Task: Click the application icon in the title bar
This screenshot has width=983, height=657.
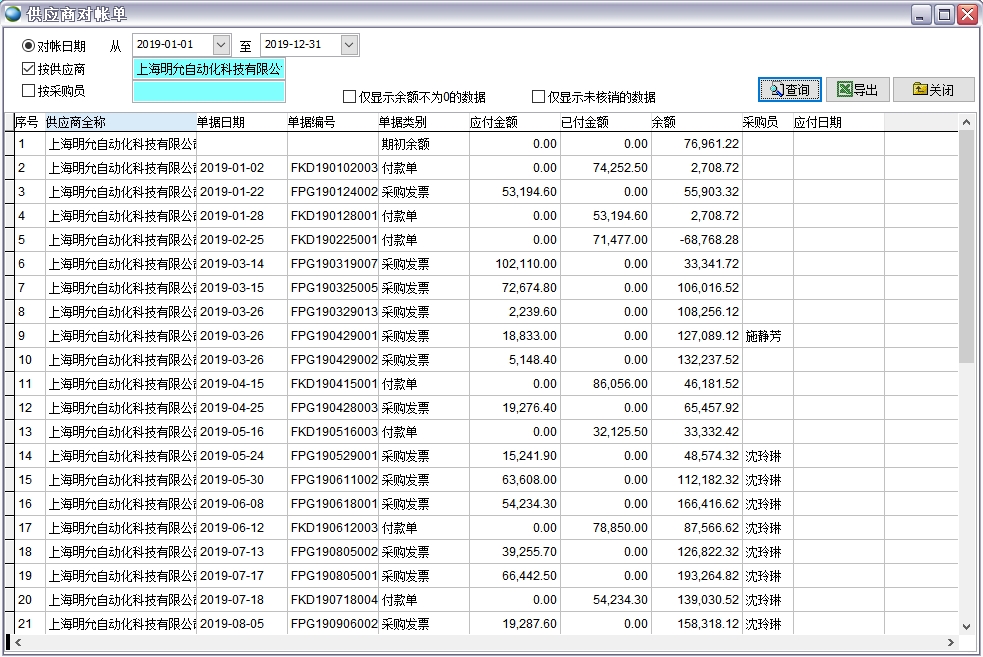Action: (x=11, y=11)
